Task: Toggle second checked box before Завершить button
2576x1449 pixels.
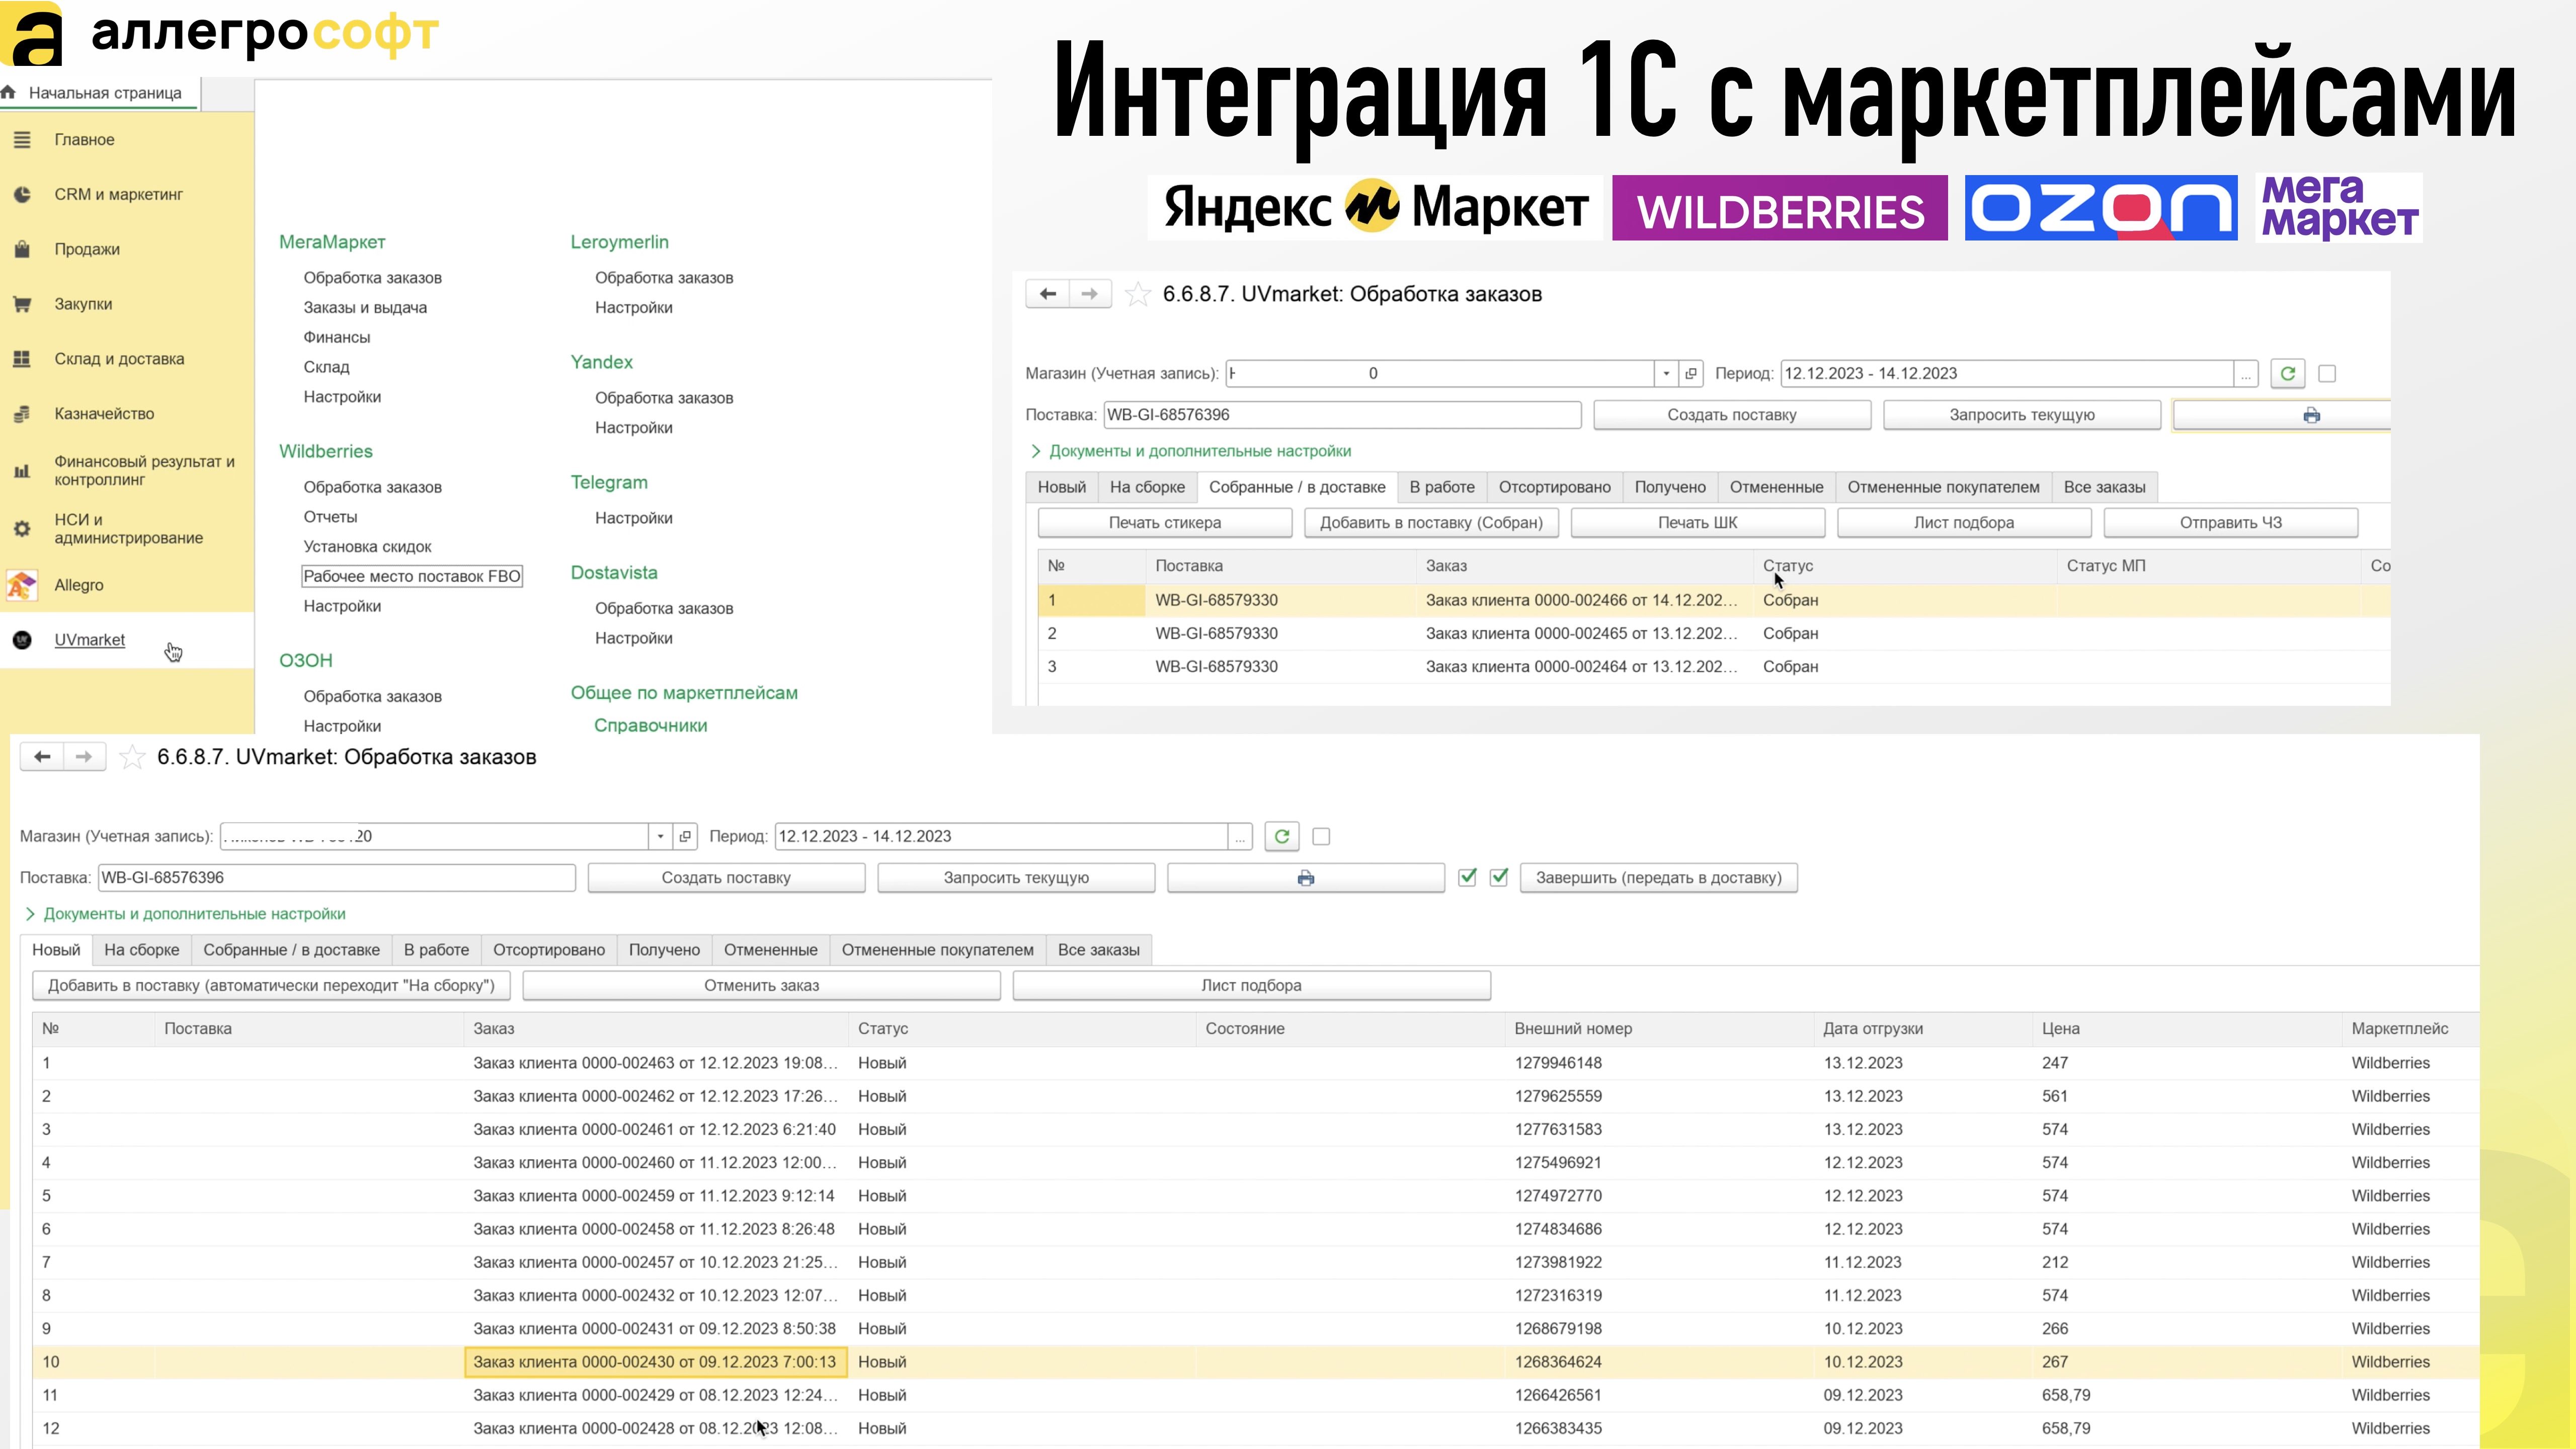Action: point(1498,877)
